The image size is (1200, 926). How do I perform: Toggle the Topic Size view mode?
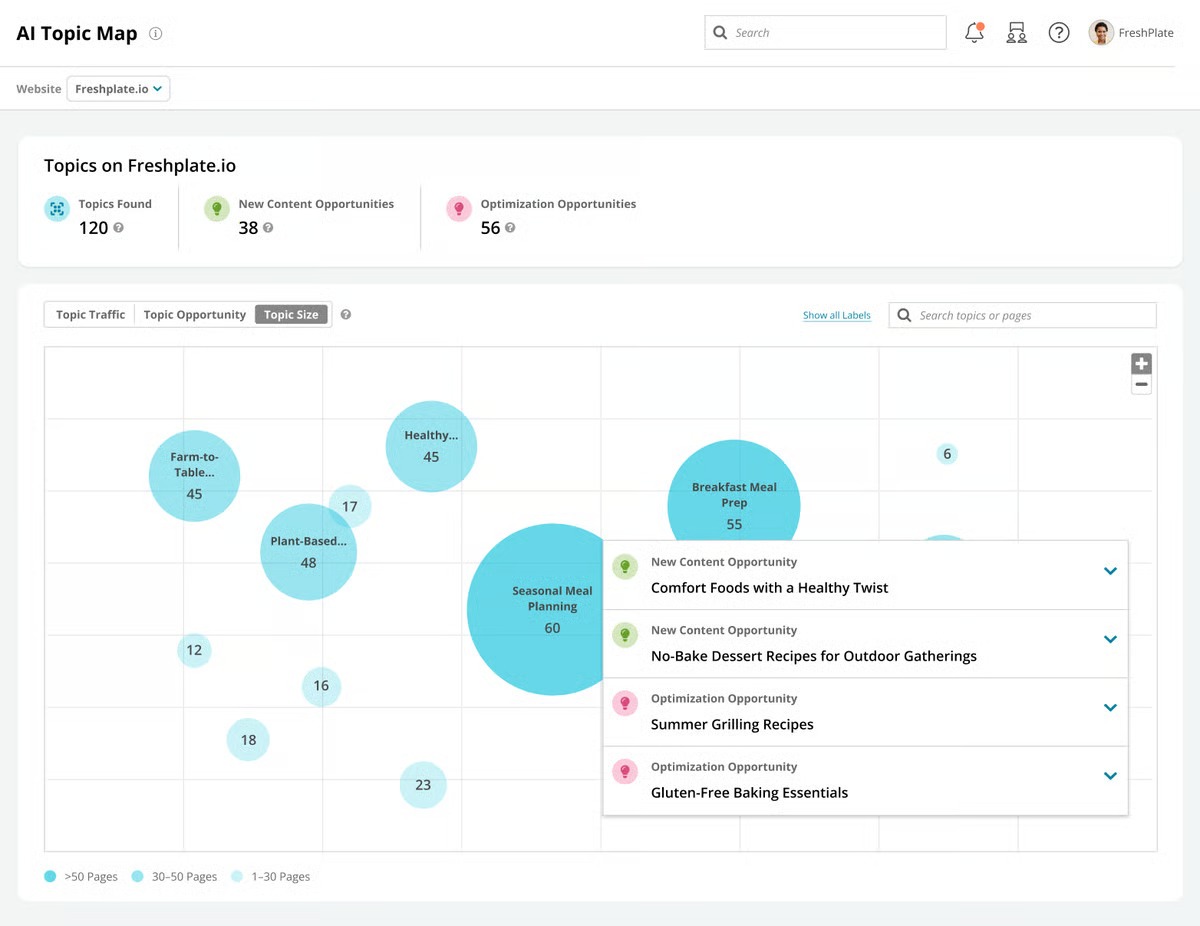pyautogui.click(x=290, y=314)
